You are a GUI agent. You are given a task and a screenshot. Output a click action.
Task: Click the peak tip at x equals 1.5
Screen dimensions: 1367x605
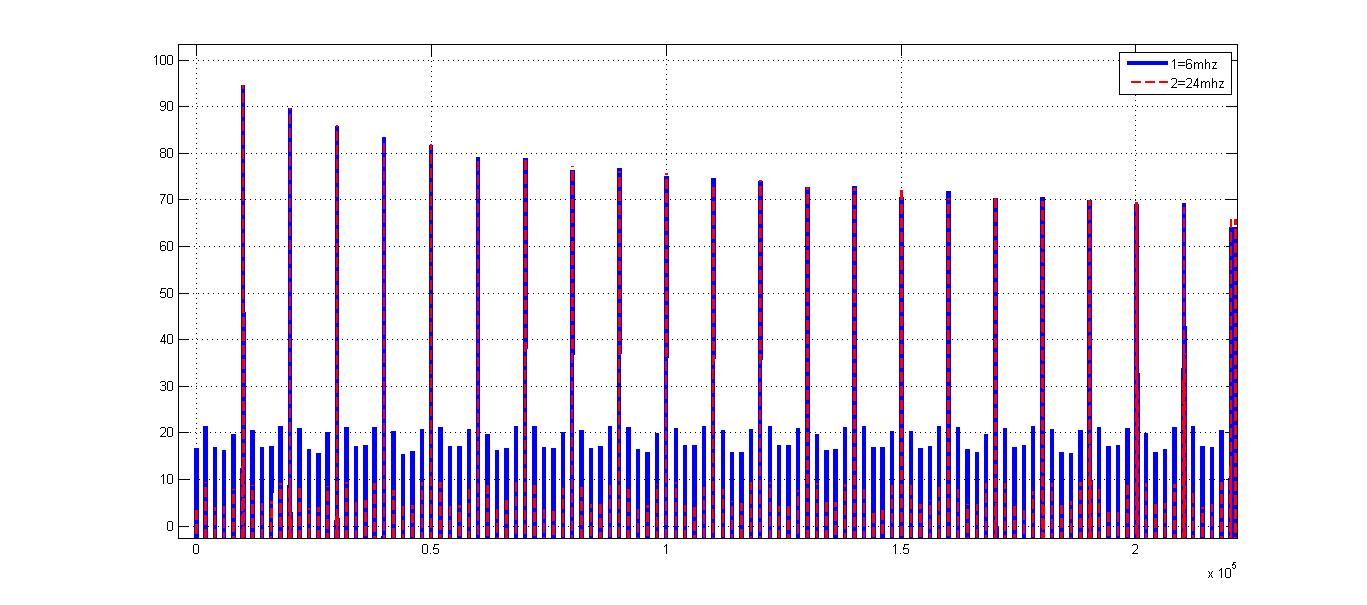pyautogui.click(x=901, y=193)
